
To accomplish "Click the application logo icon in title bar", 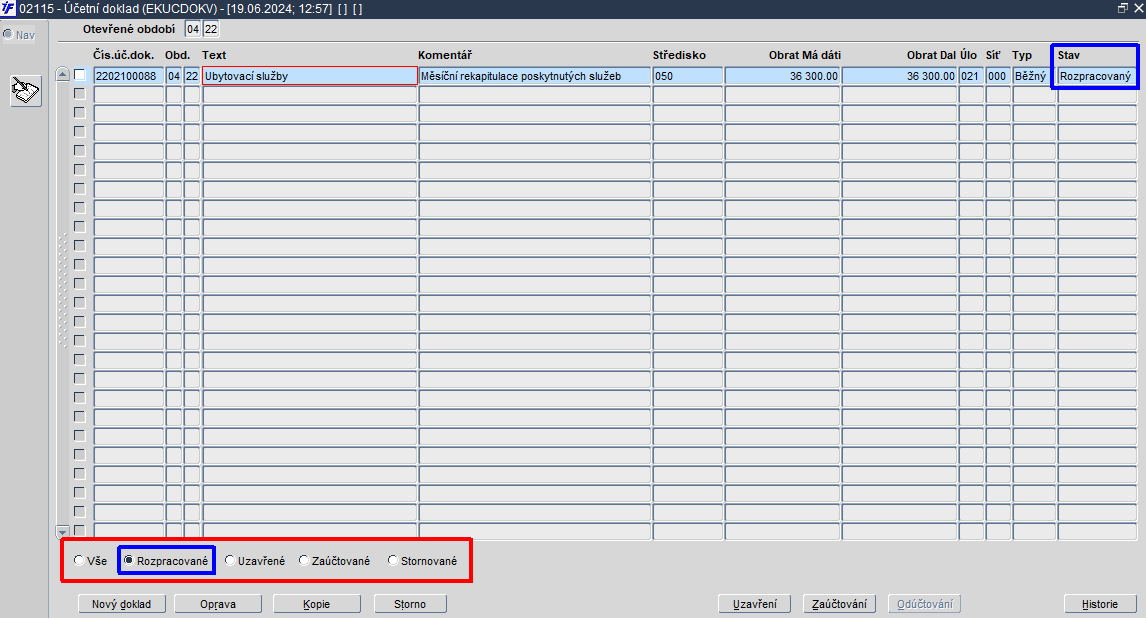I will coord(8,9).
